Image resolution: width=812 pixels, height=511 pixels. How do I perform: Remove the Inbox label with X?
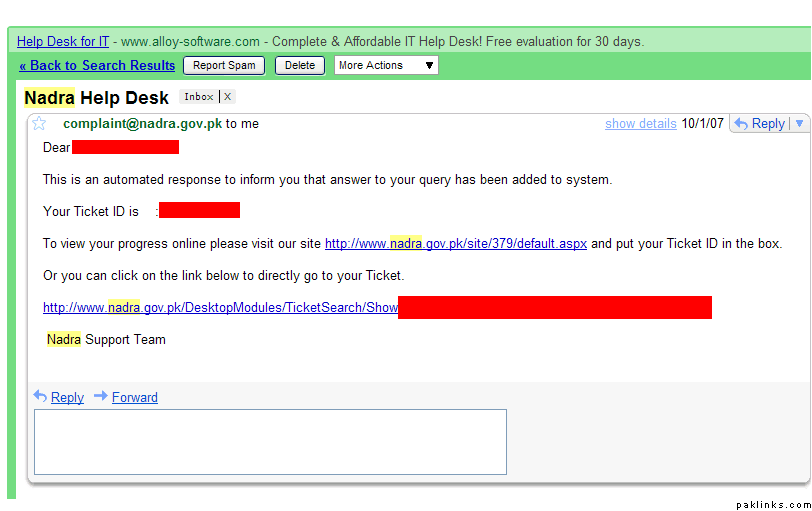click(228, 97)
